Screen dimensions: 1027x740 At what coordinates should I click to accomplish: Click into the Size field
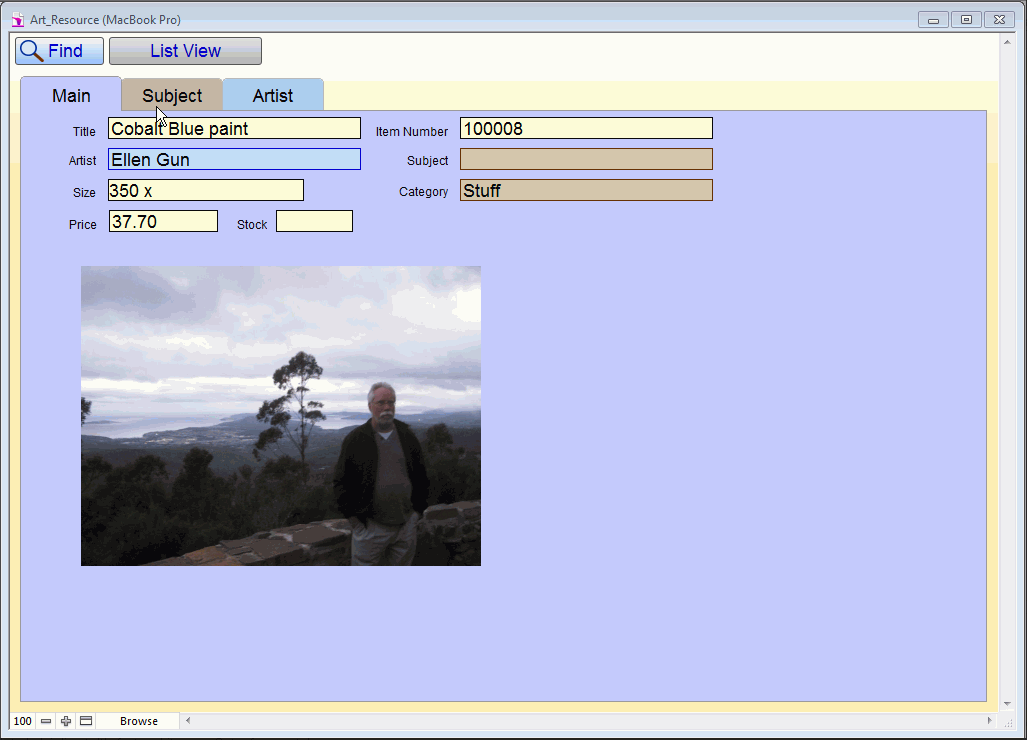(205, 190)
